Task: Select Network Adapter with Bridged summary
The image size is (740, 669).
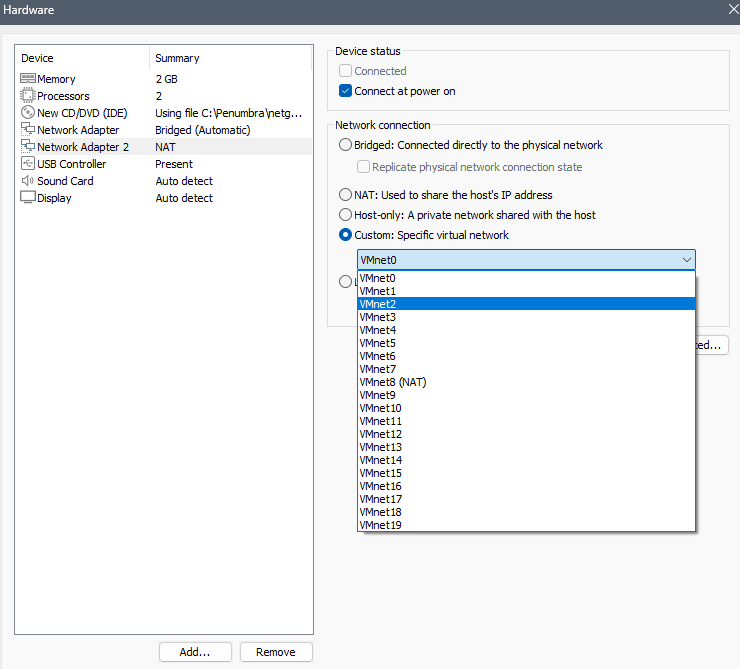Action: [x=164, y=130]
